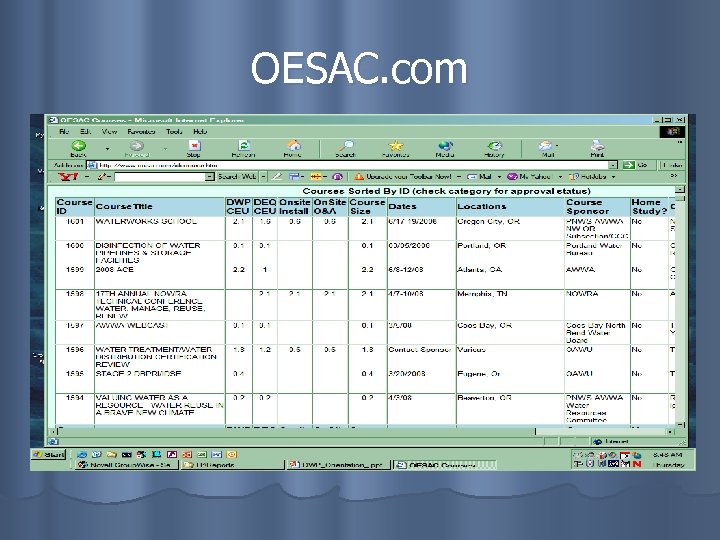Click the Forward navigation arrow icon

click(136, 146)
